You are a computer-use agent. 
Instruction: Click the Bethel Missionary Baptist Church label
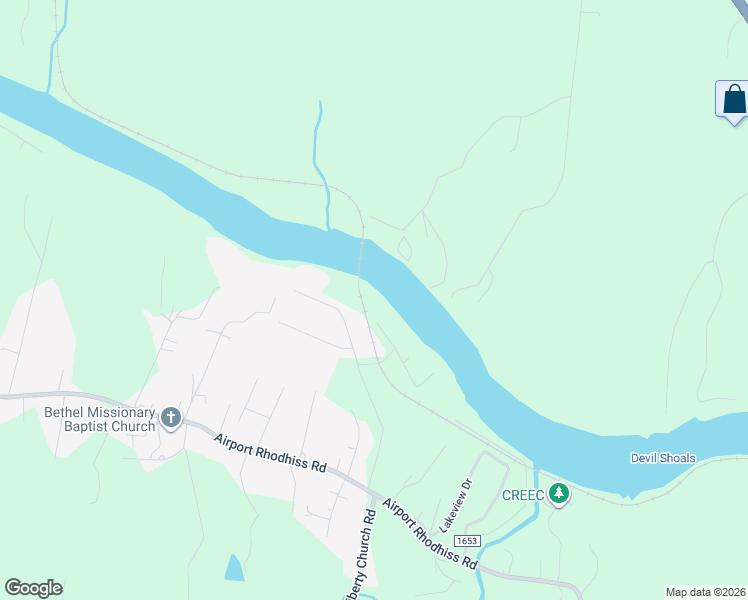pyautogui.click(x=101, y=419)
